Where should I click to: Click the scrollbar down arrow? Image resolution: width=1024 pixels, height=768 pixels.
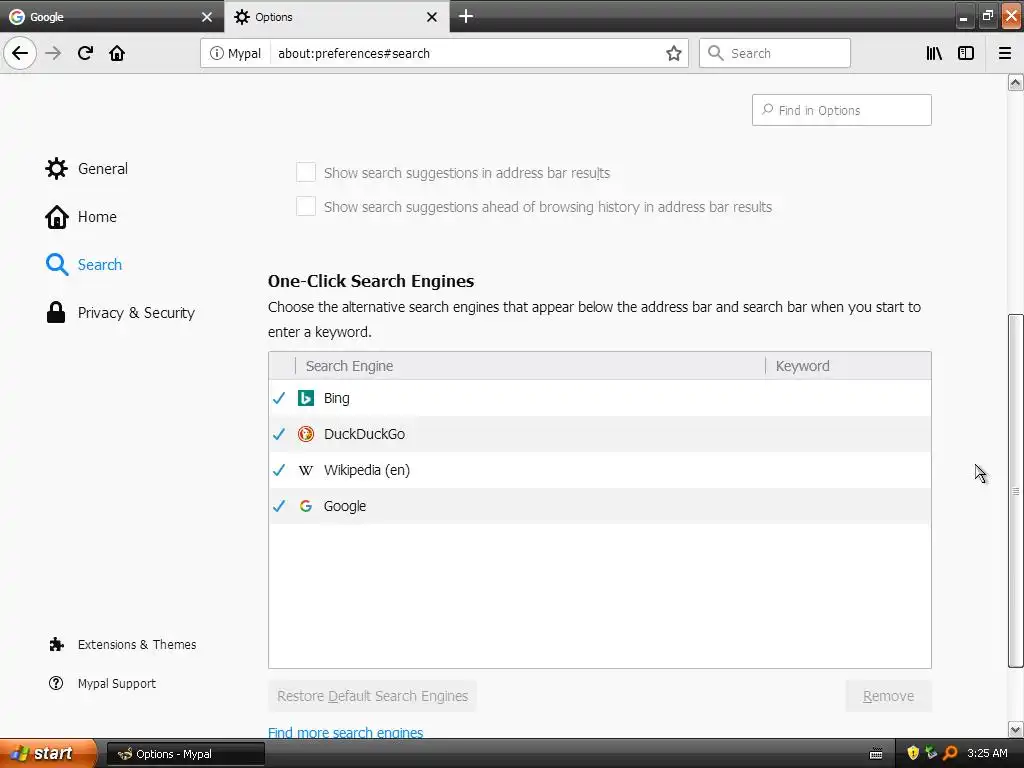point(1015,729)
